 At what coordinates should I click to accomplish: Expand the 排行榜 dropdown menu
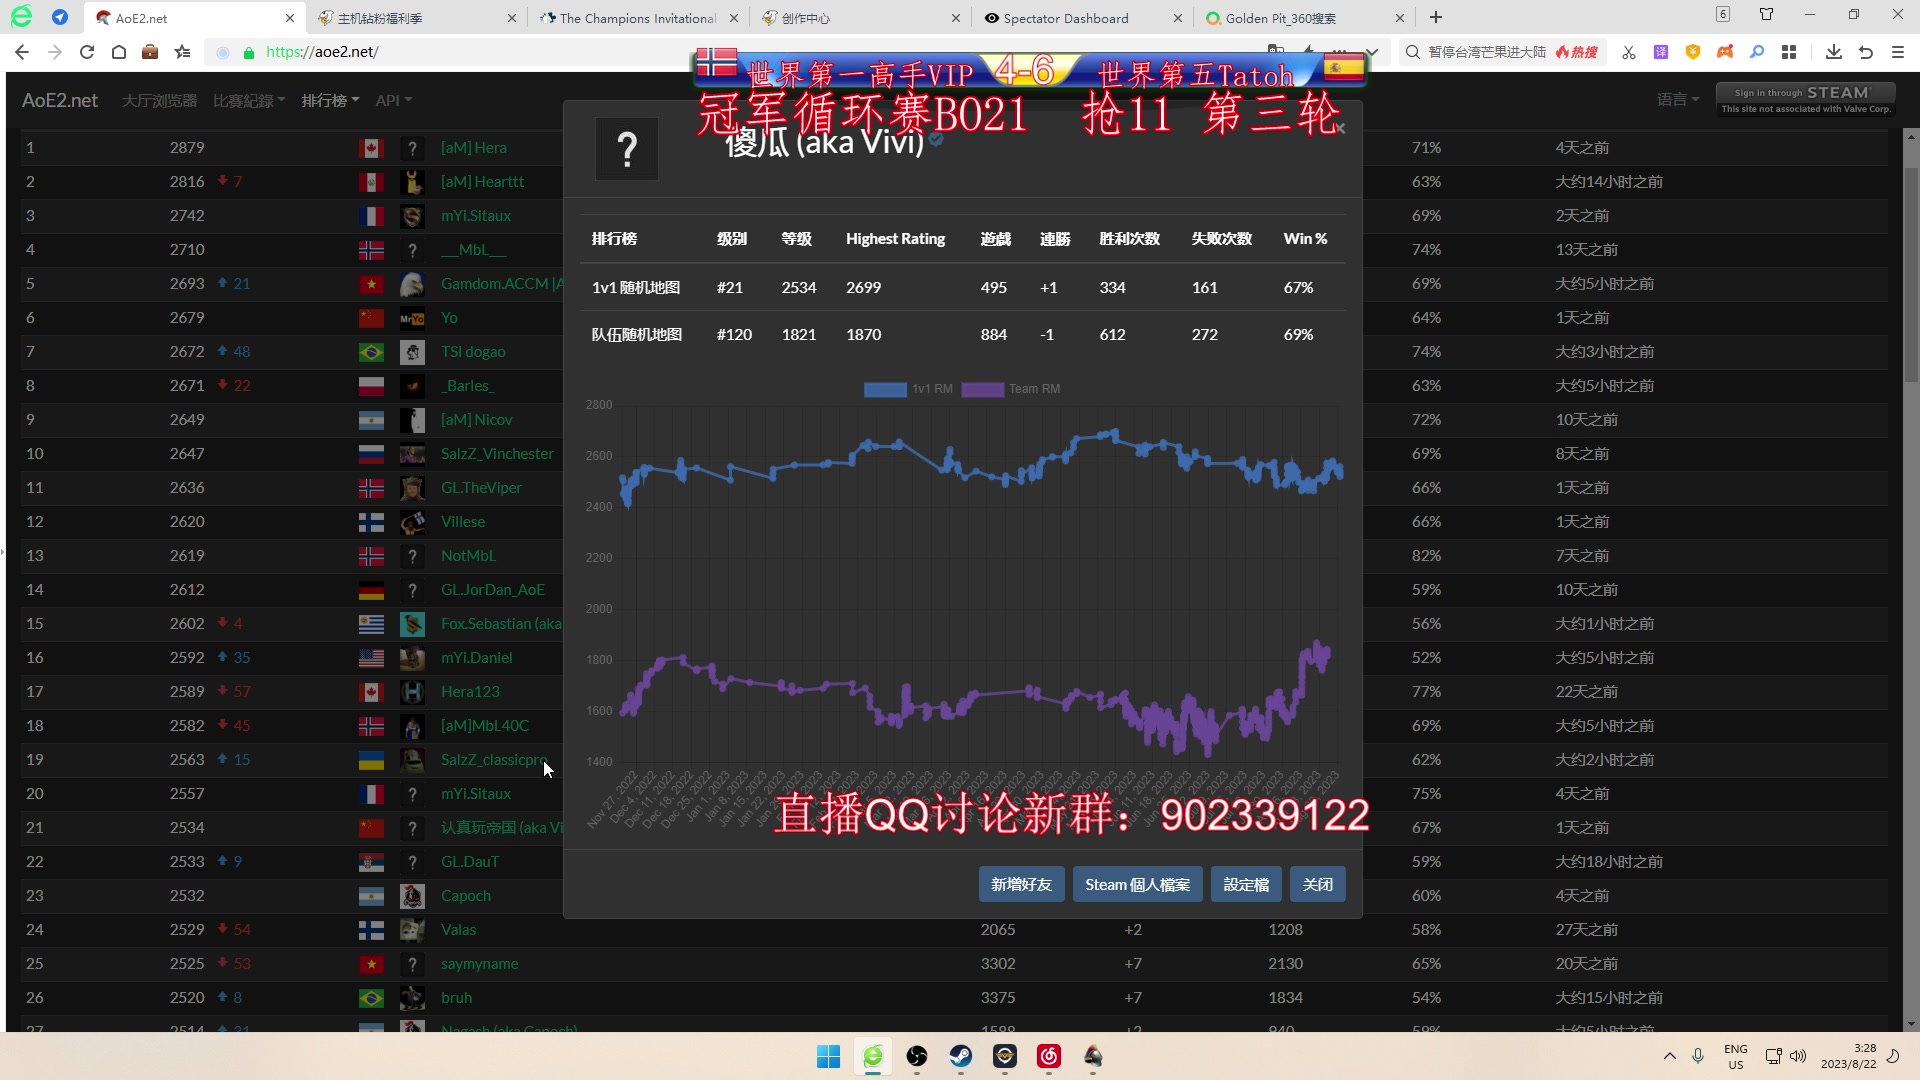(x=331, y=100)
